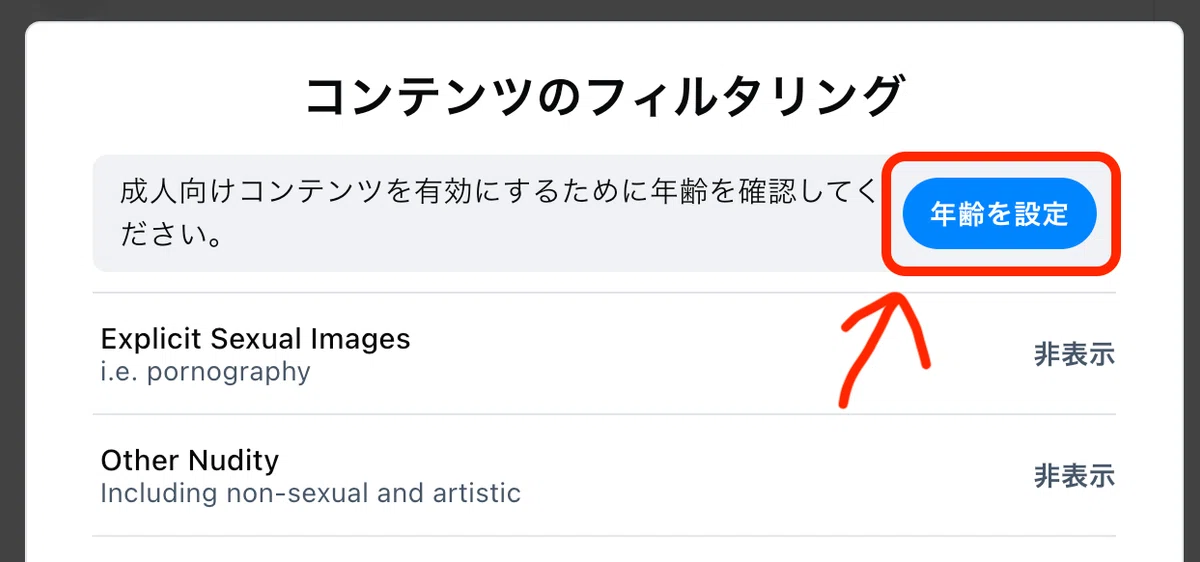Select the Explicit Sexual Images label
1200x562 pixels.
256,338
